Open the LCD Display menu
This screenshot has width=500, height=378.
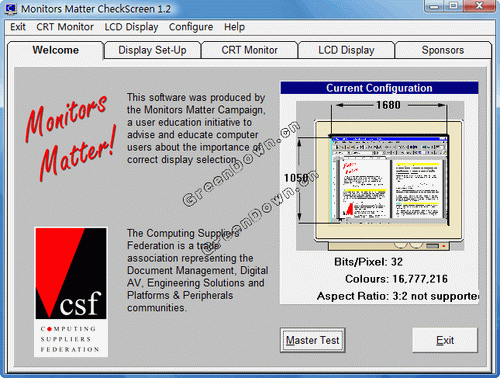[131, 27]
